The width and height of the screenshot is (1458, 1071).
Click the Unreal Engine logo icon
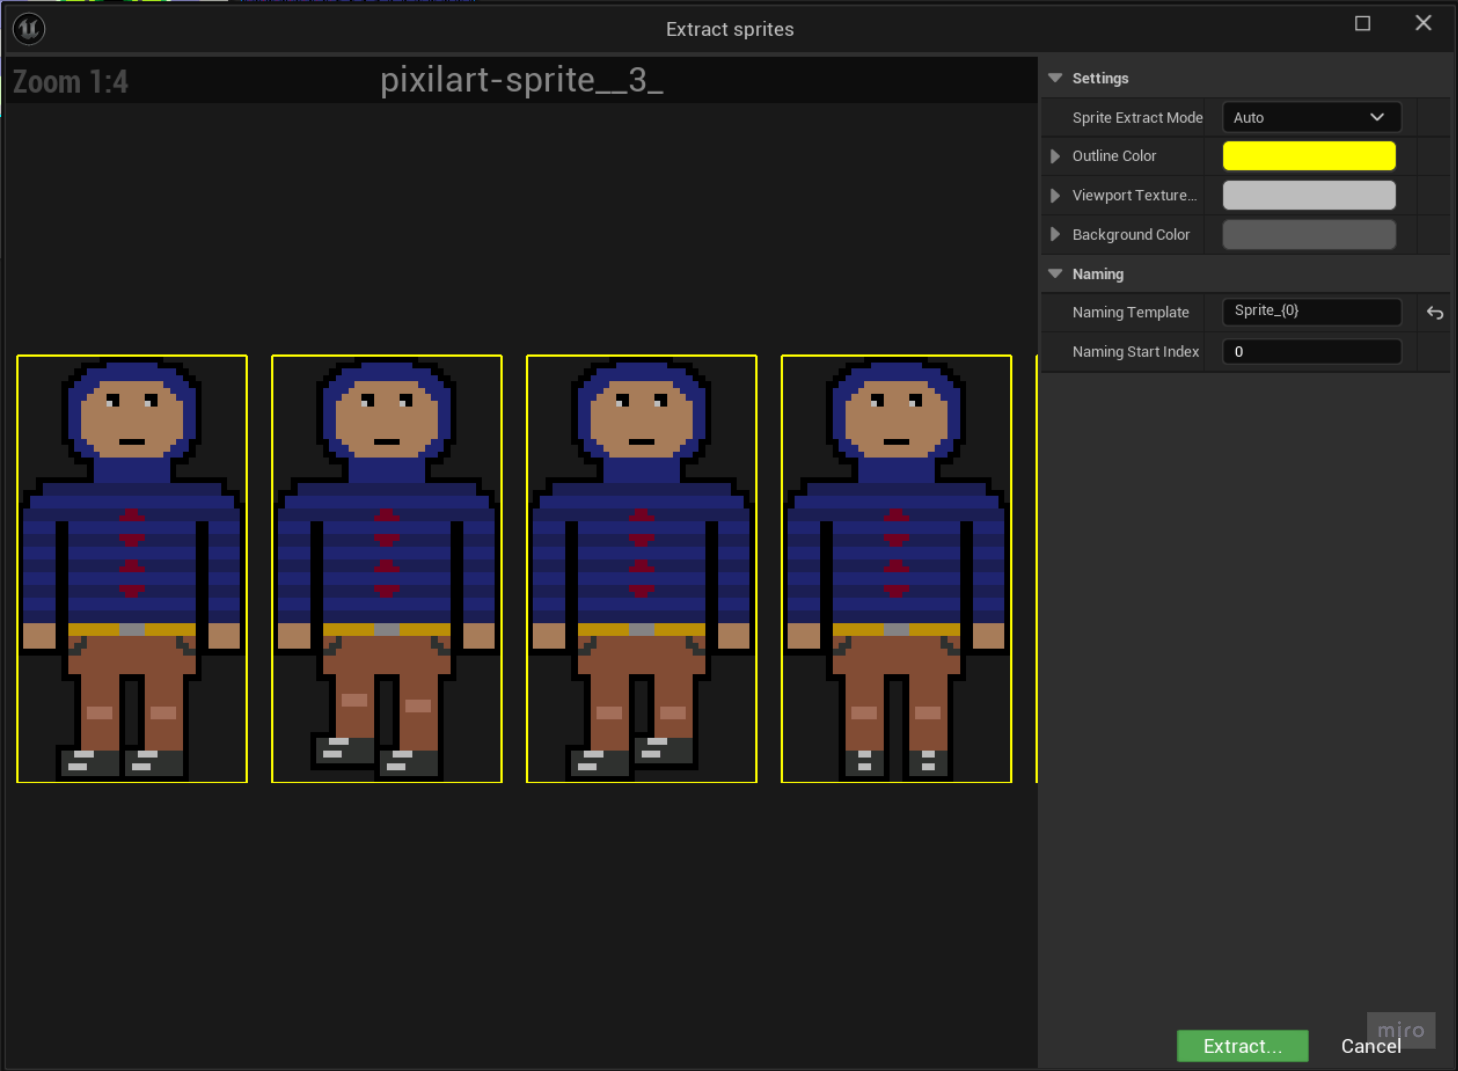pos(29,29)
